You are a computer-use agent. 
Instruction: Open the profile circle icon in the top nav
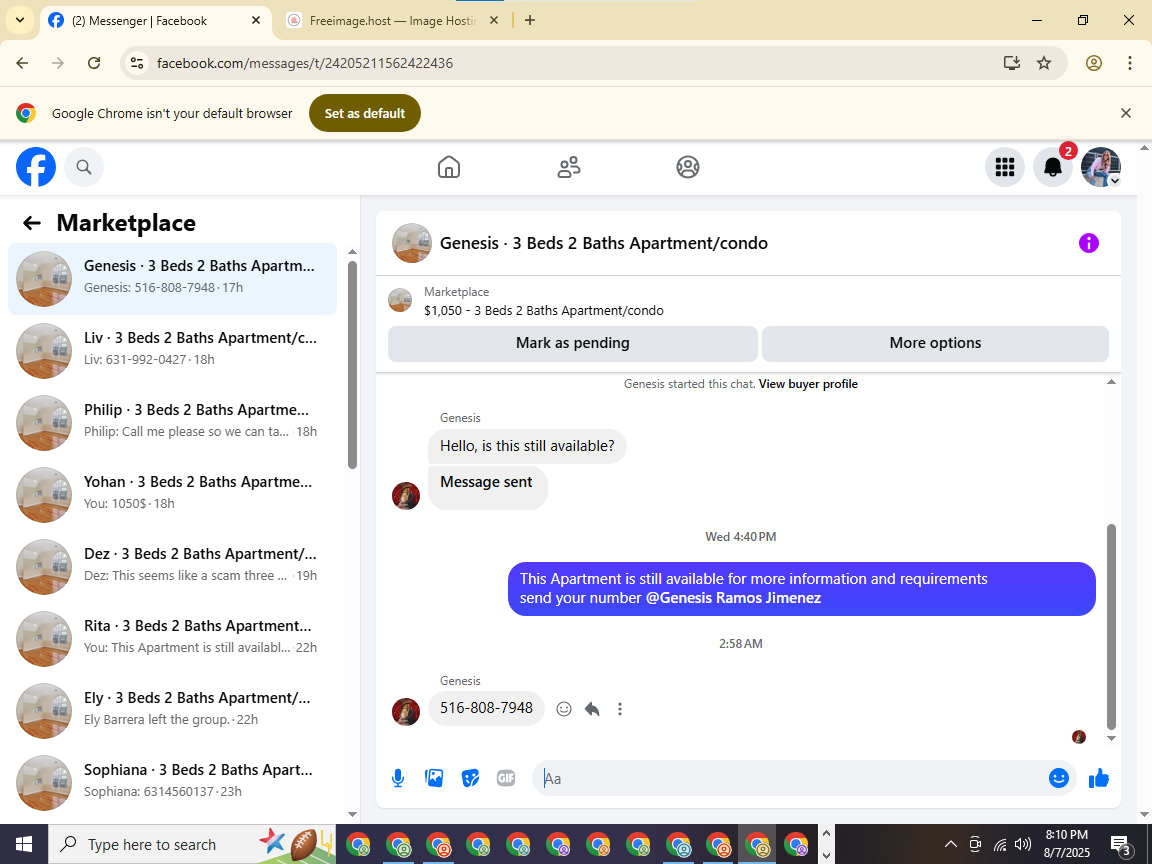688,168
